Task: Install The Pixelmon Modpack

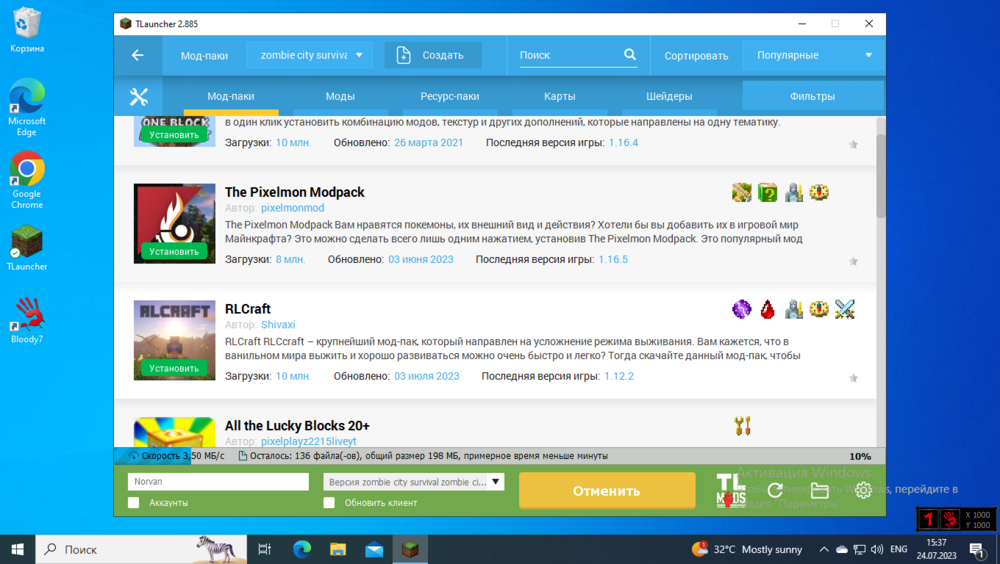Action: 174,252
